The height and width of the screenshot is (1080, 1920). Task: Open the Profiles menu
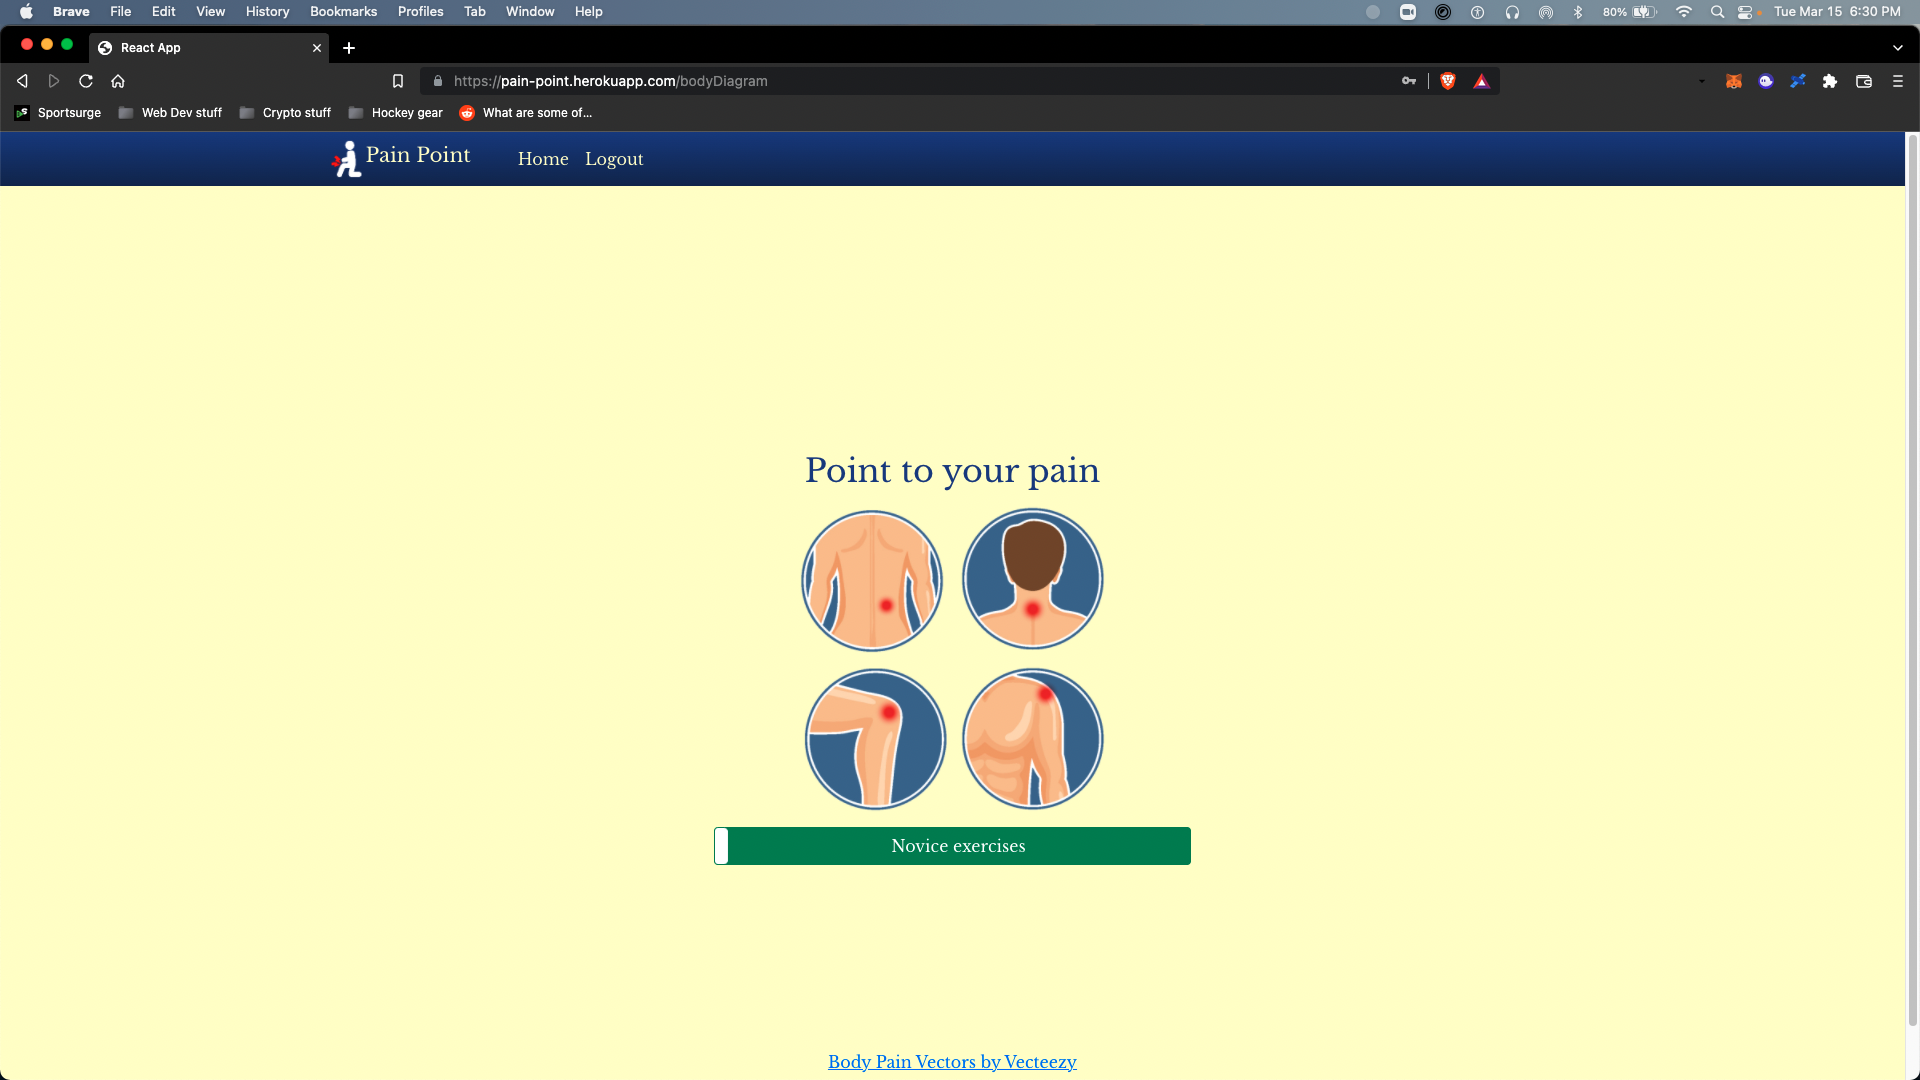point(420,12)
